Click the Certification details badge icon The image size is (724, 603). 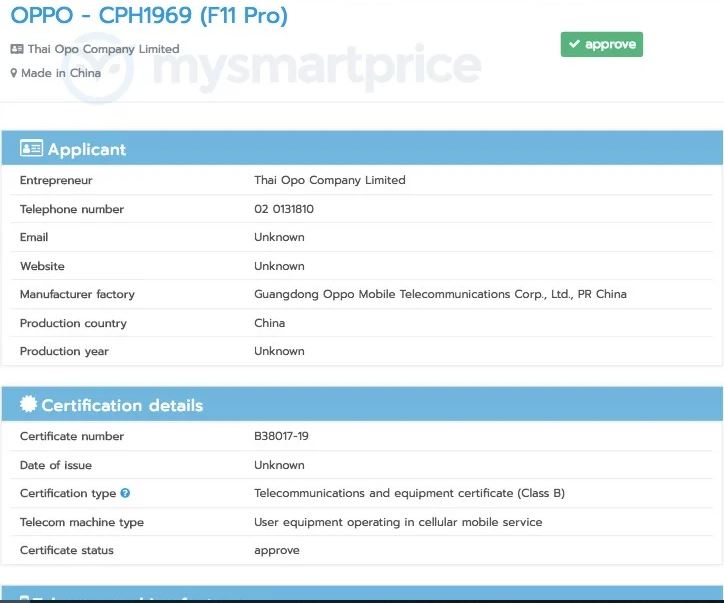[28, 404]
